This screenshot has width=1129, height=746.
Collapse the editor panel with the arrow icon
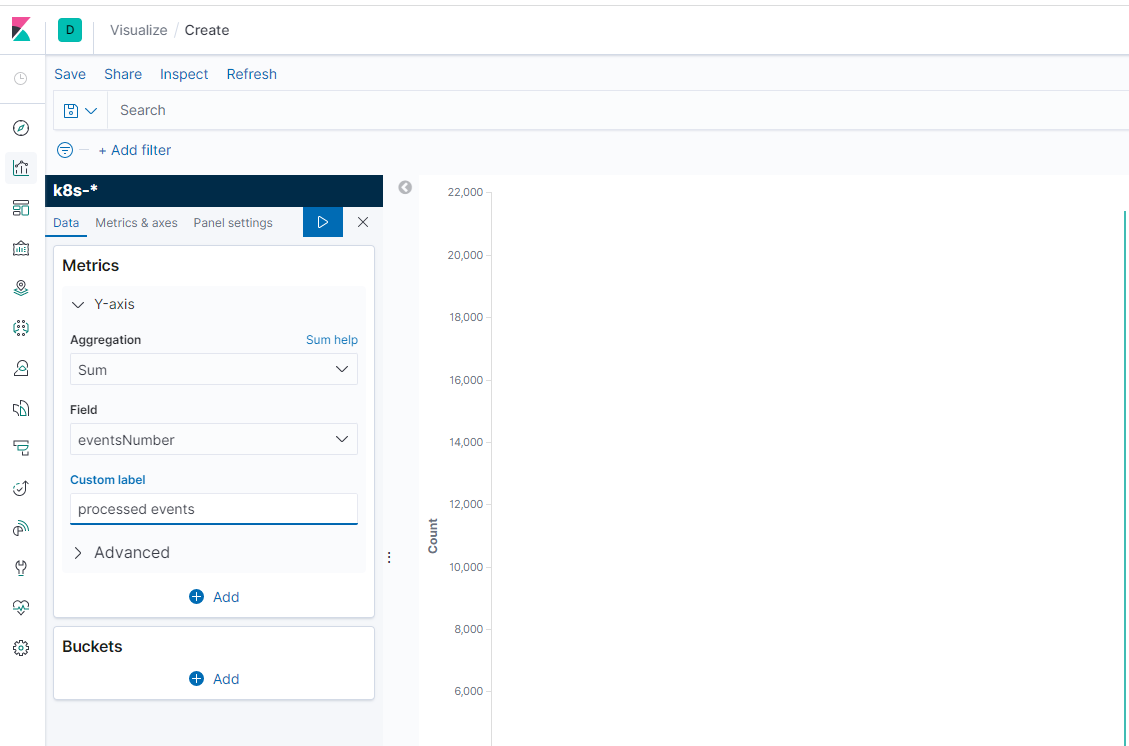(405, 187)
